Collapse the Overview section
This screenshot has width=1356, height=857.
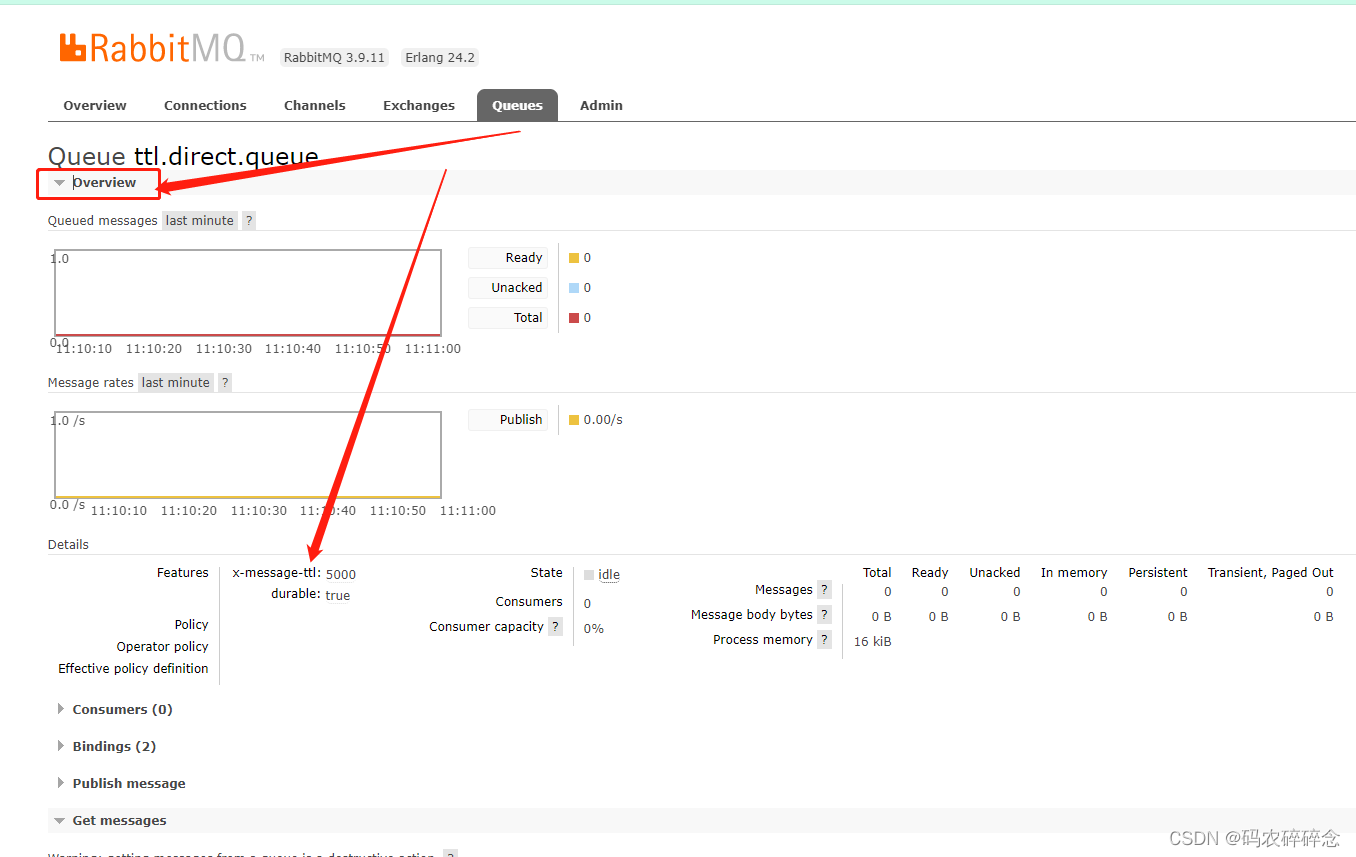(104, 183)
